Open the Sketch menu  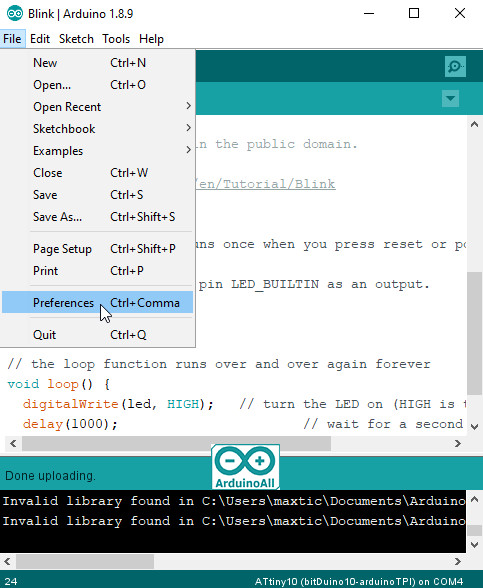pos(76,39)
